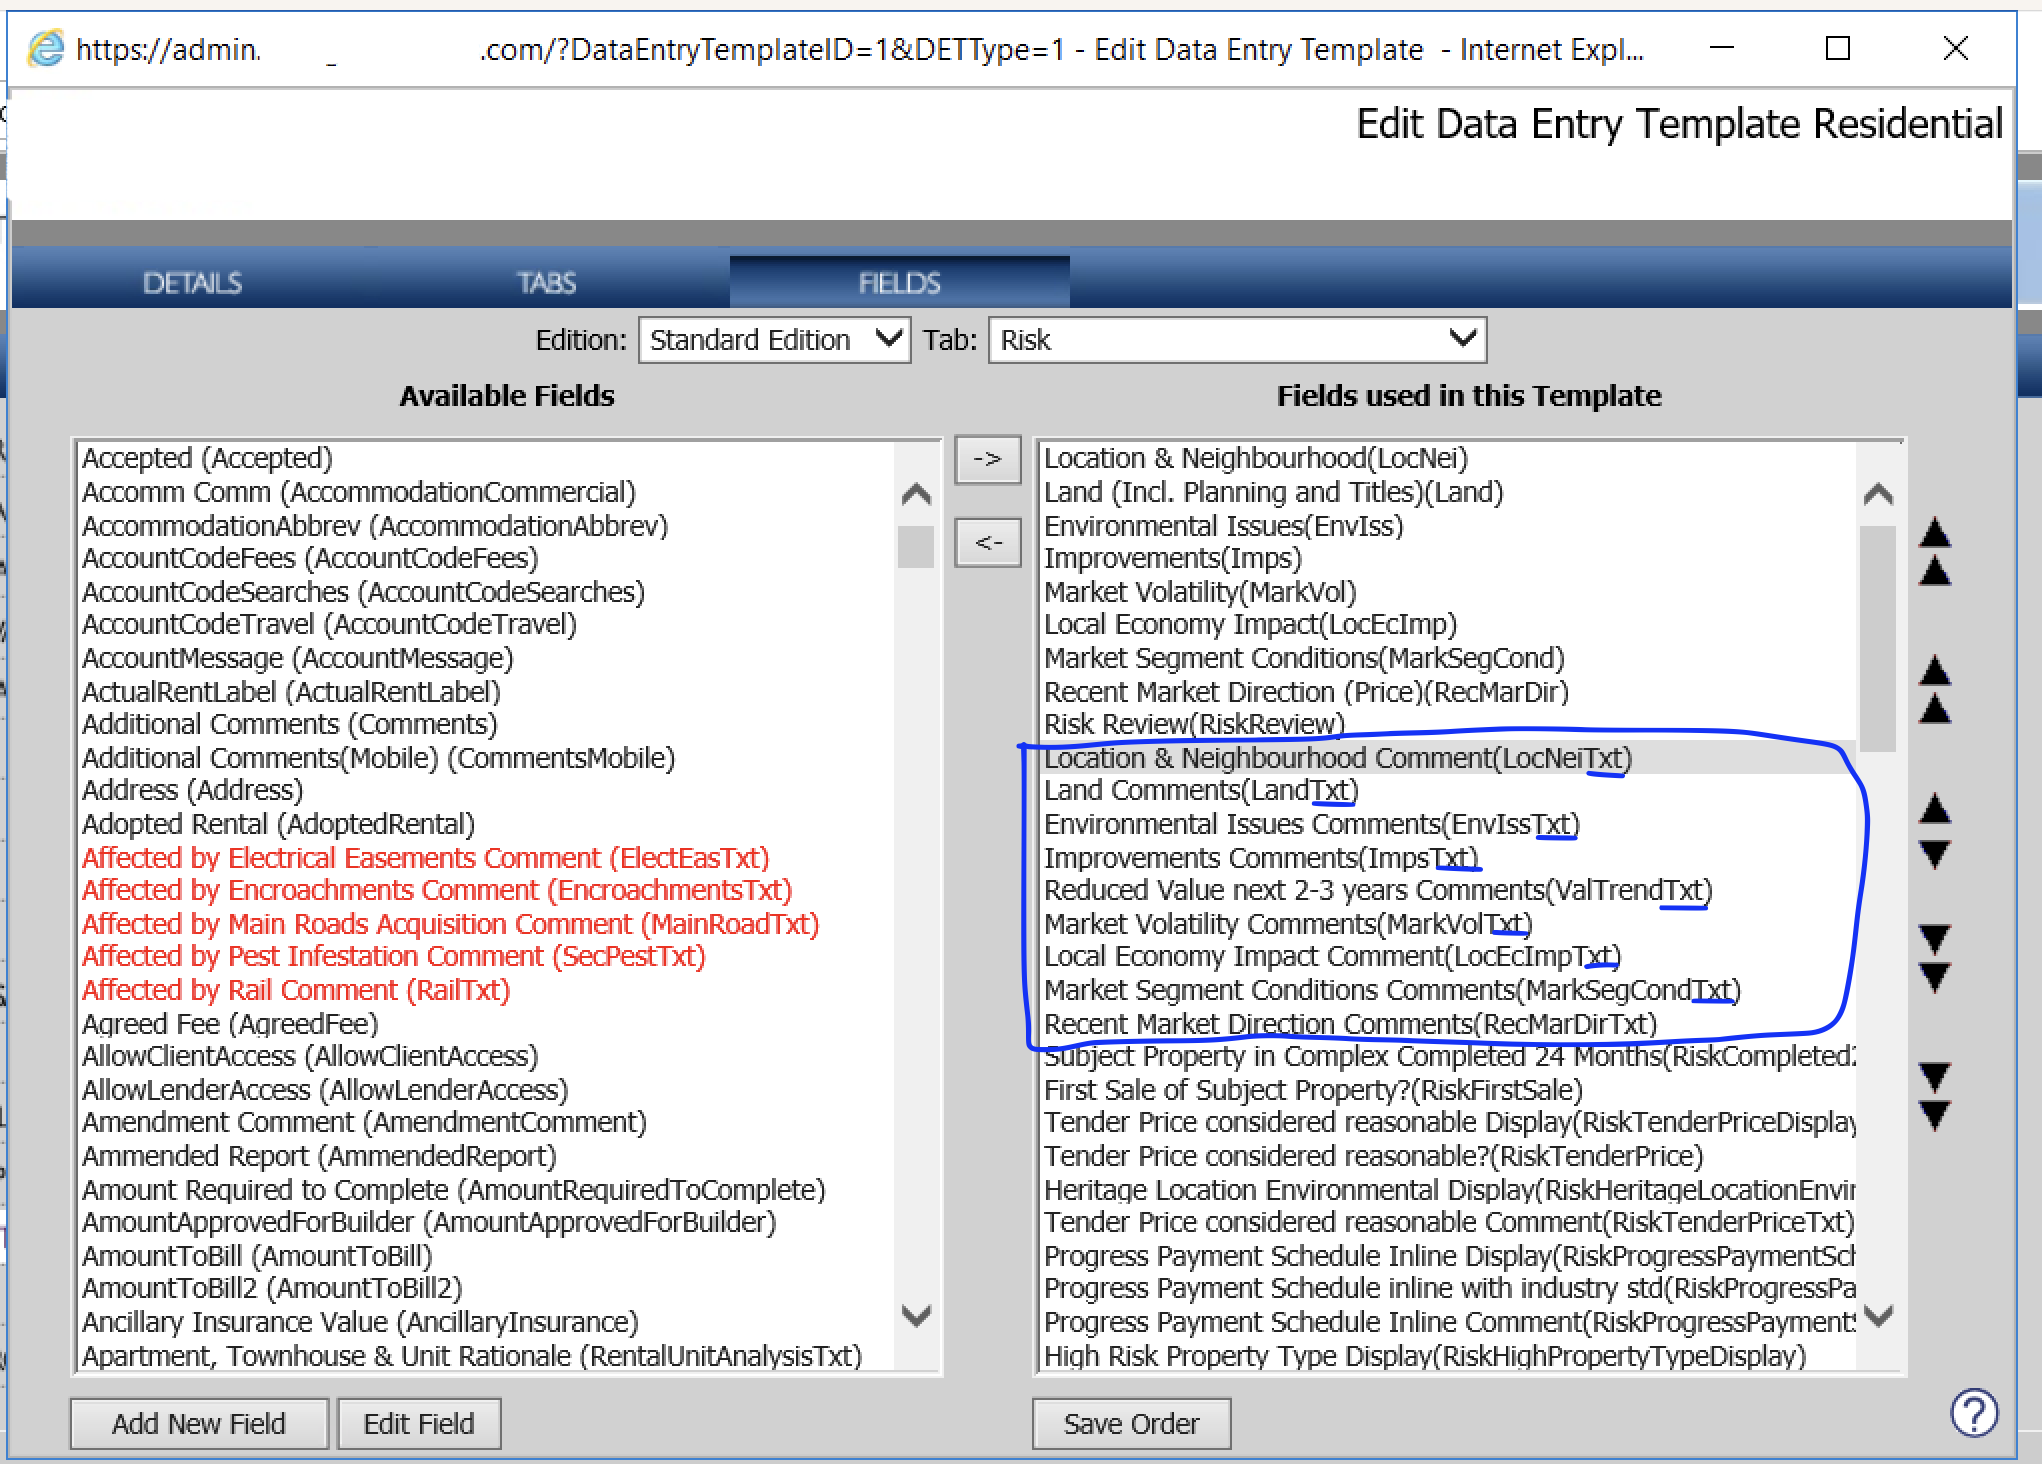Select 'AccountCodeFees' field

310,558
